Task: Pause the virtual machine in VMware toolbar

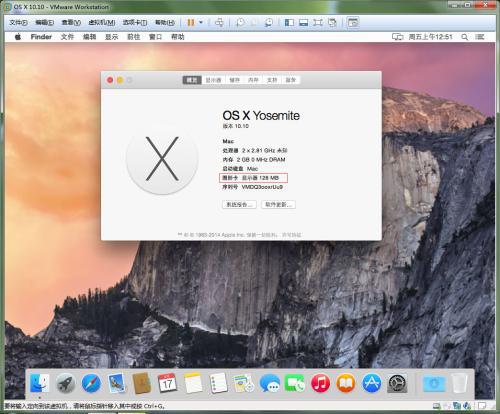Action: [191, 22]
